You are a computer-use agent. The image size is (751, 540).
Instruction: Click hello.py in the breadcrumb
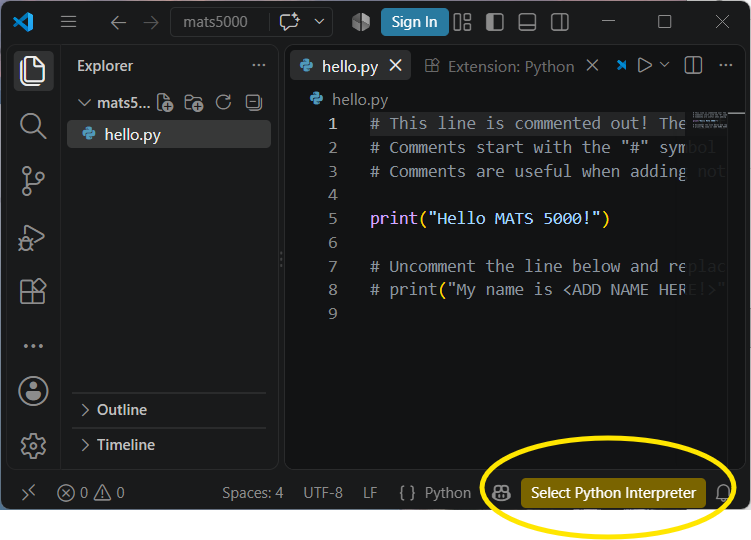[360, 100]
